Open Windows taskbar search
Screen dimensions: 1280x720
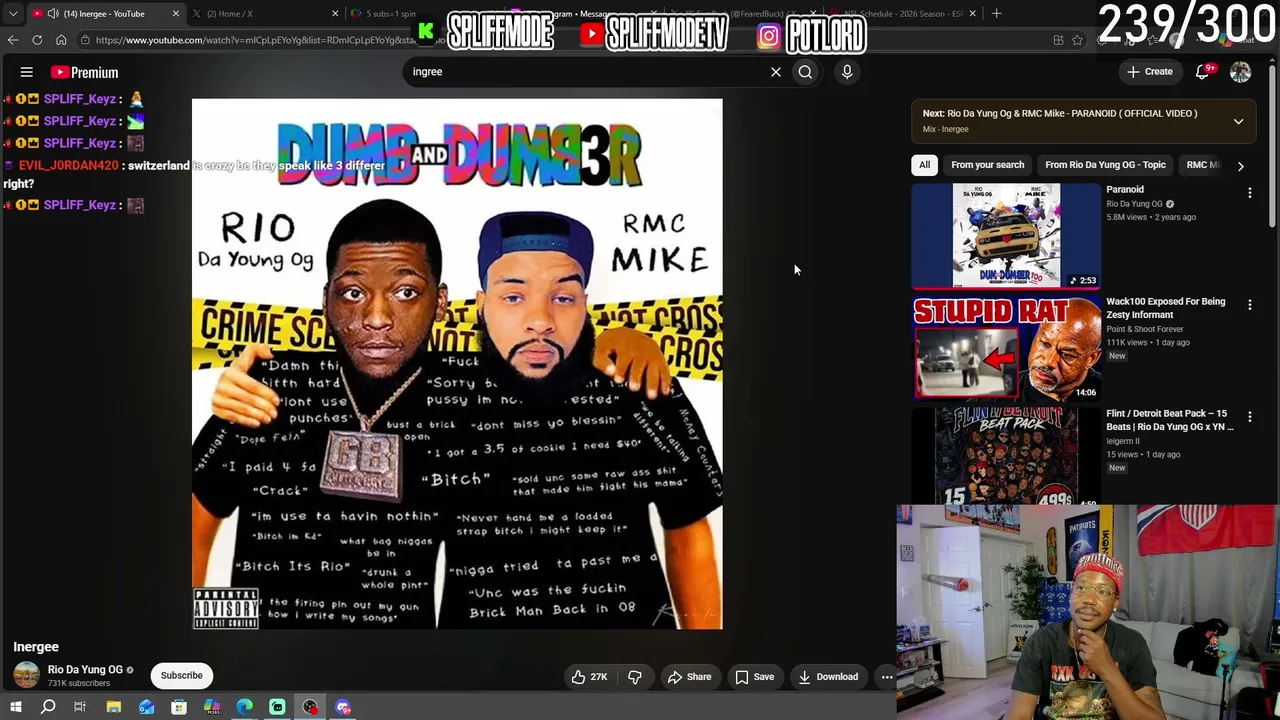(48, 708)
